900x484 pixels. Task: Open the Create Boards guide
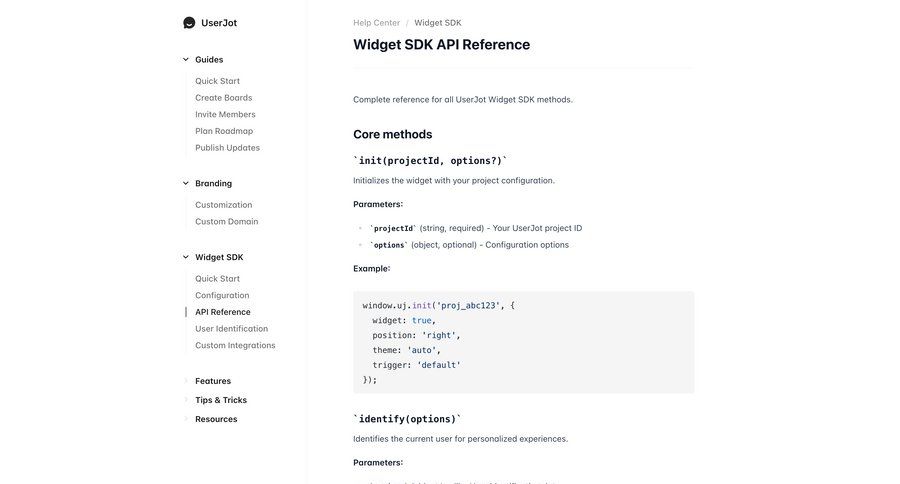click(223, 98)
